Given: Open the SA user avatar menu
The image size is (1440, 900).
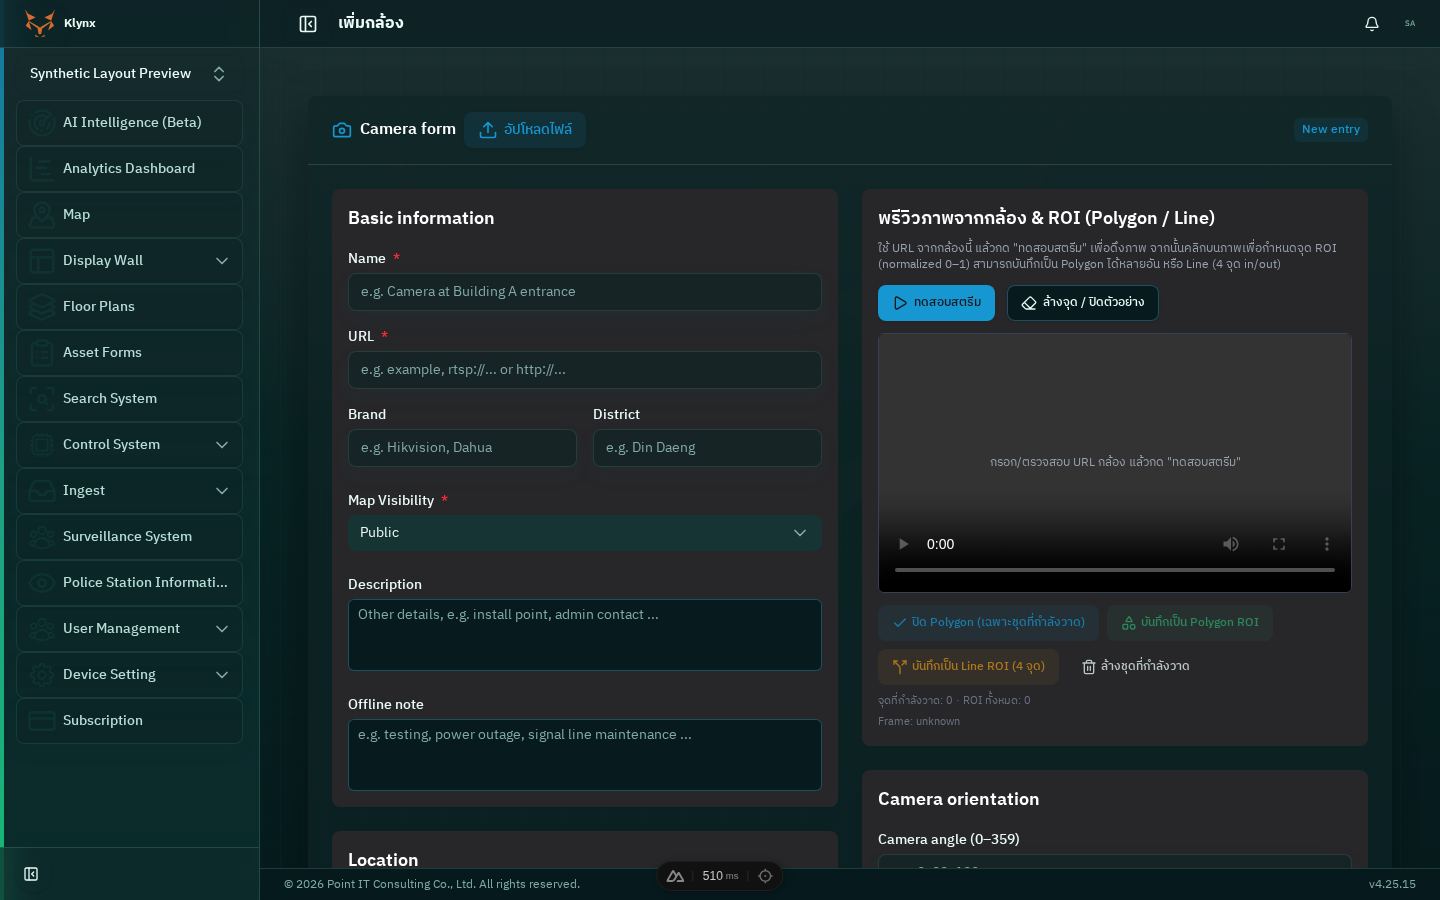Looking at the screenshot, I should pos(1410,23).
